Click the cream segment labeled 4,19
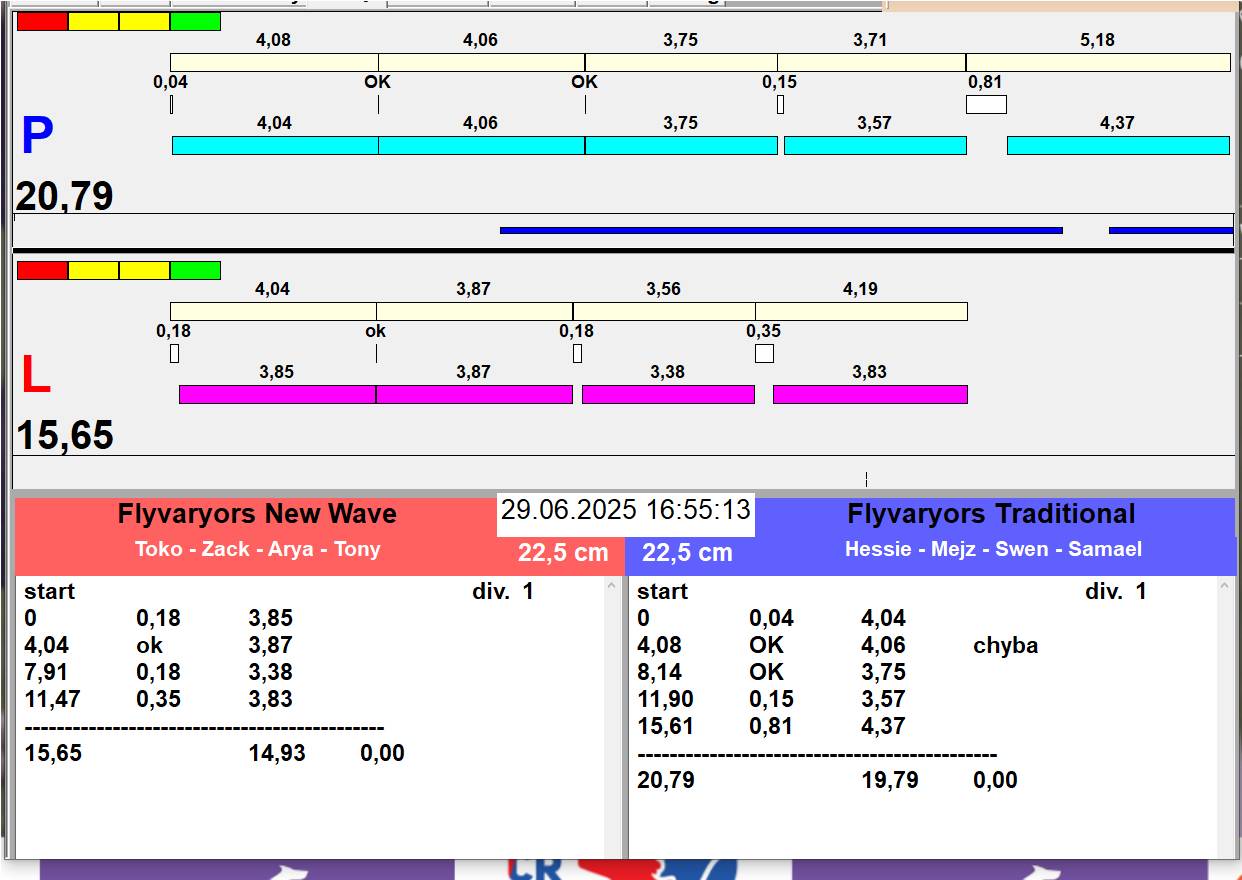The width and height of the screenshot is (1242, 880). (860, 311)
